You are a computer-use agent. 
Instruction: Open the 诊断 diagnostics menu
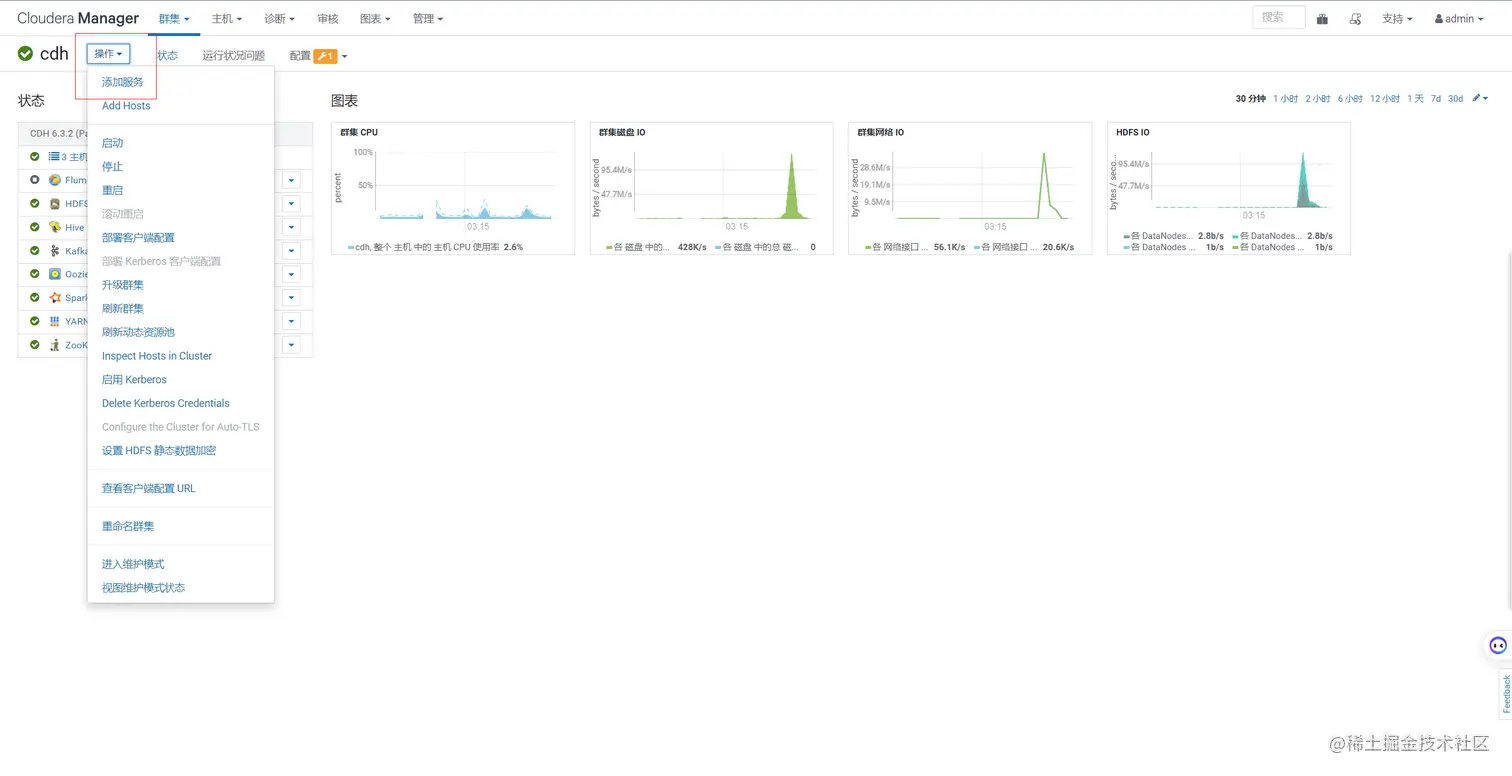(280, 18)
